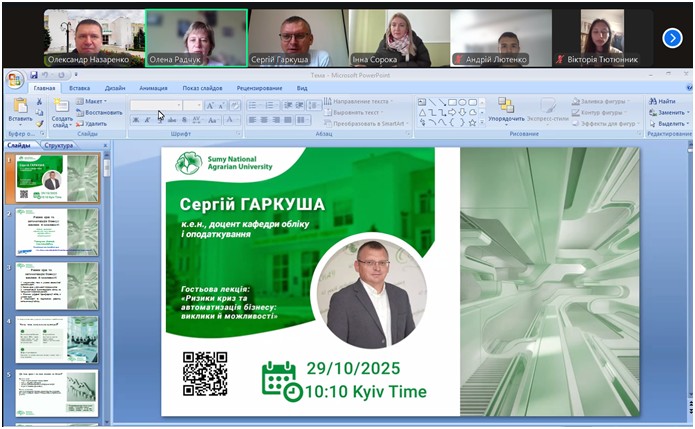Select the third slide thumbnail
The height and width of the screenshot is (429, 695).
click(56, 286)
